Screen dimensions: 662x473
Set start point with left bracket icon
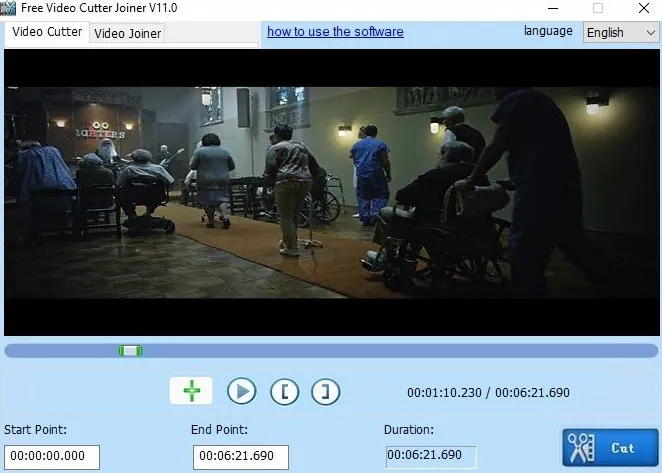point(285,391)
